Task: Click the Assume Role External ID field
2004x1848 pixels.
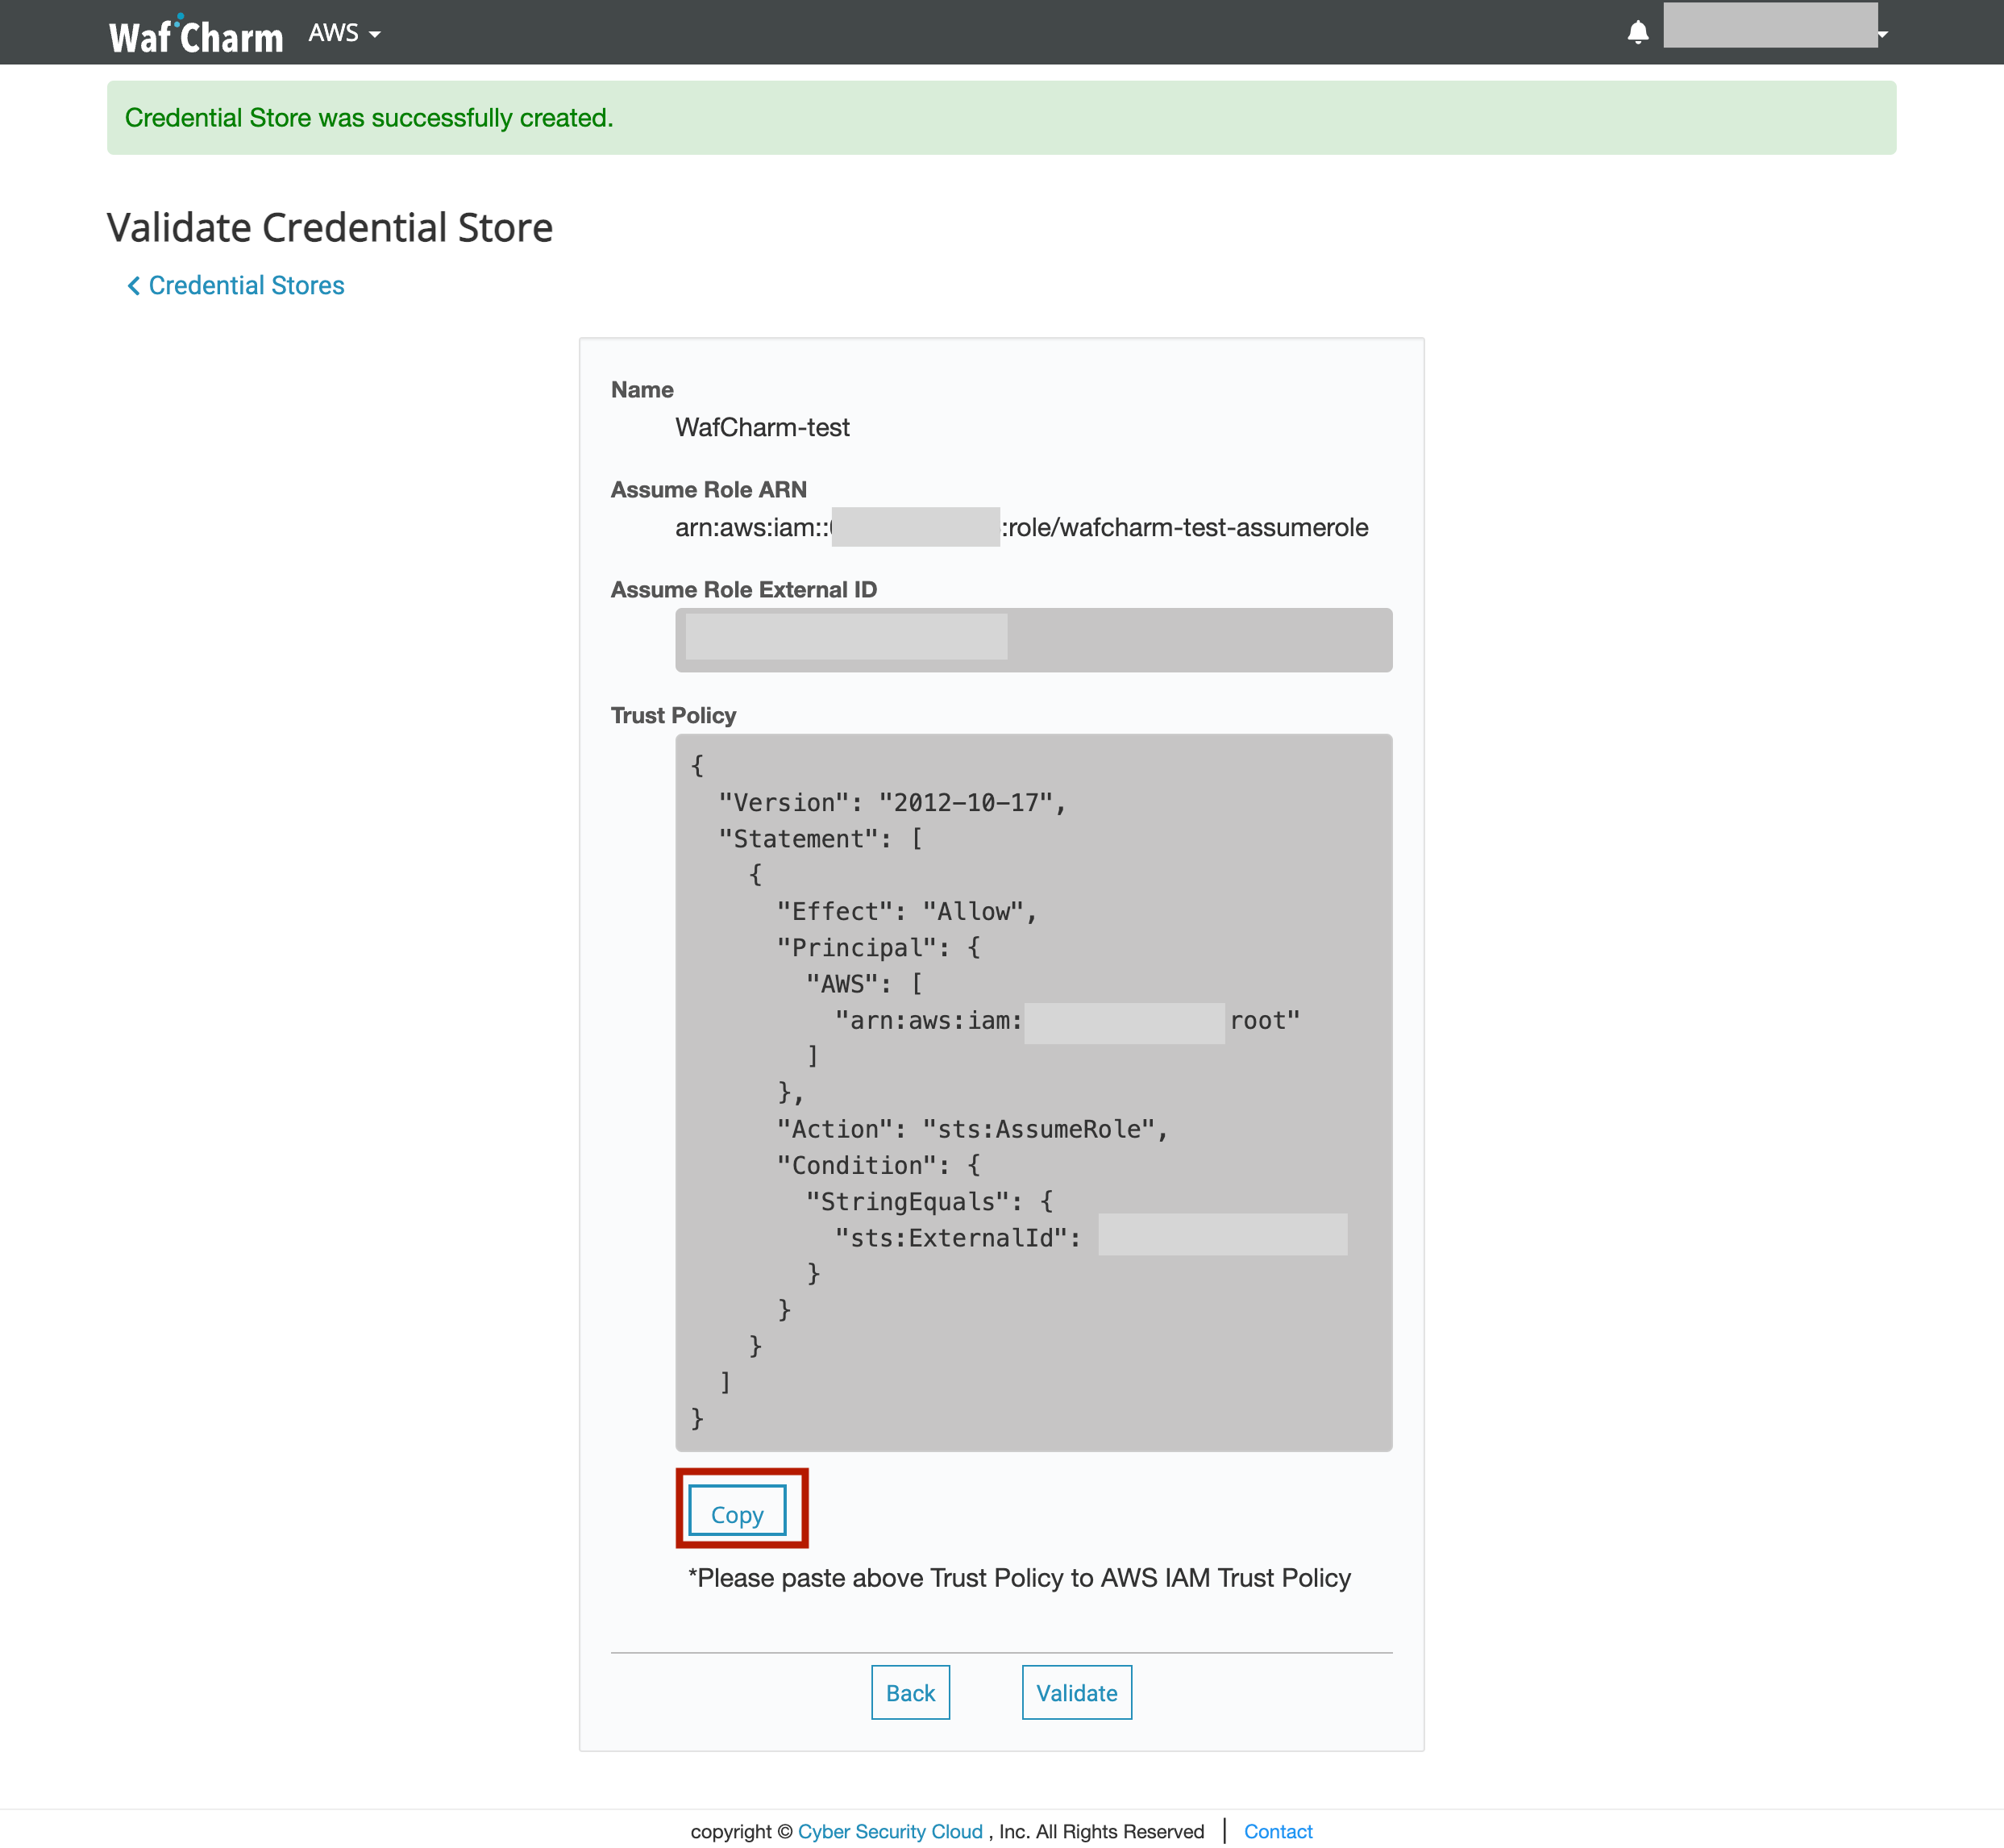Action: (1033, 640)
